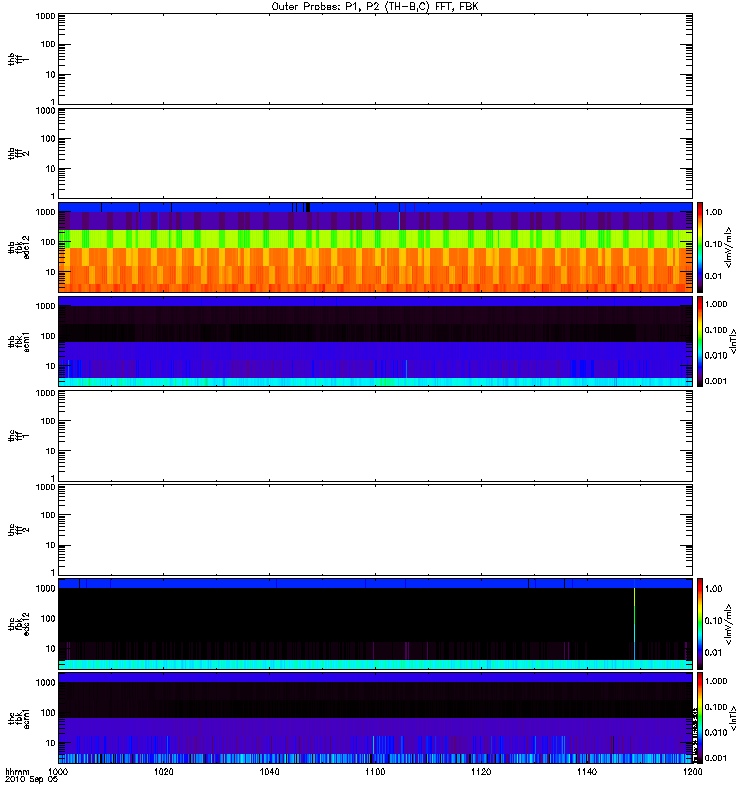Click the '1000' y-axis tick of top thb fff 1 panel
This screenshot has height=800, width=750.
45,16
